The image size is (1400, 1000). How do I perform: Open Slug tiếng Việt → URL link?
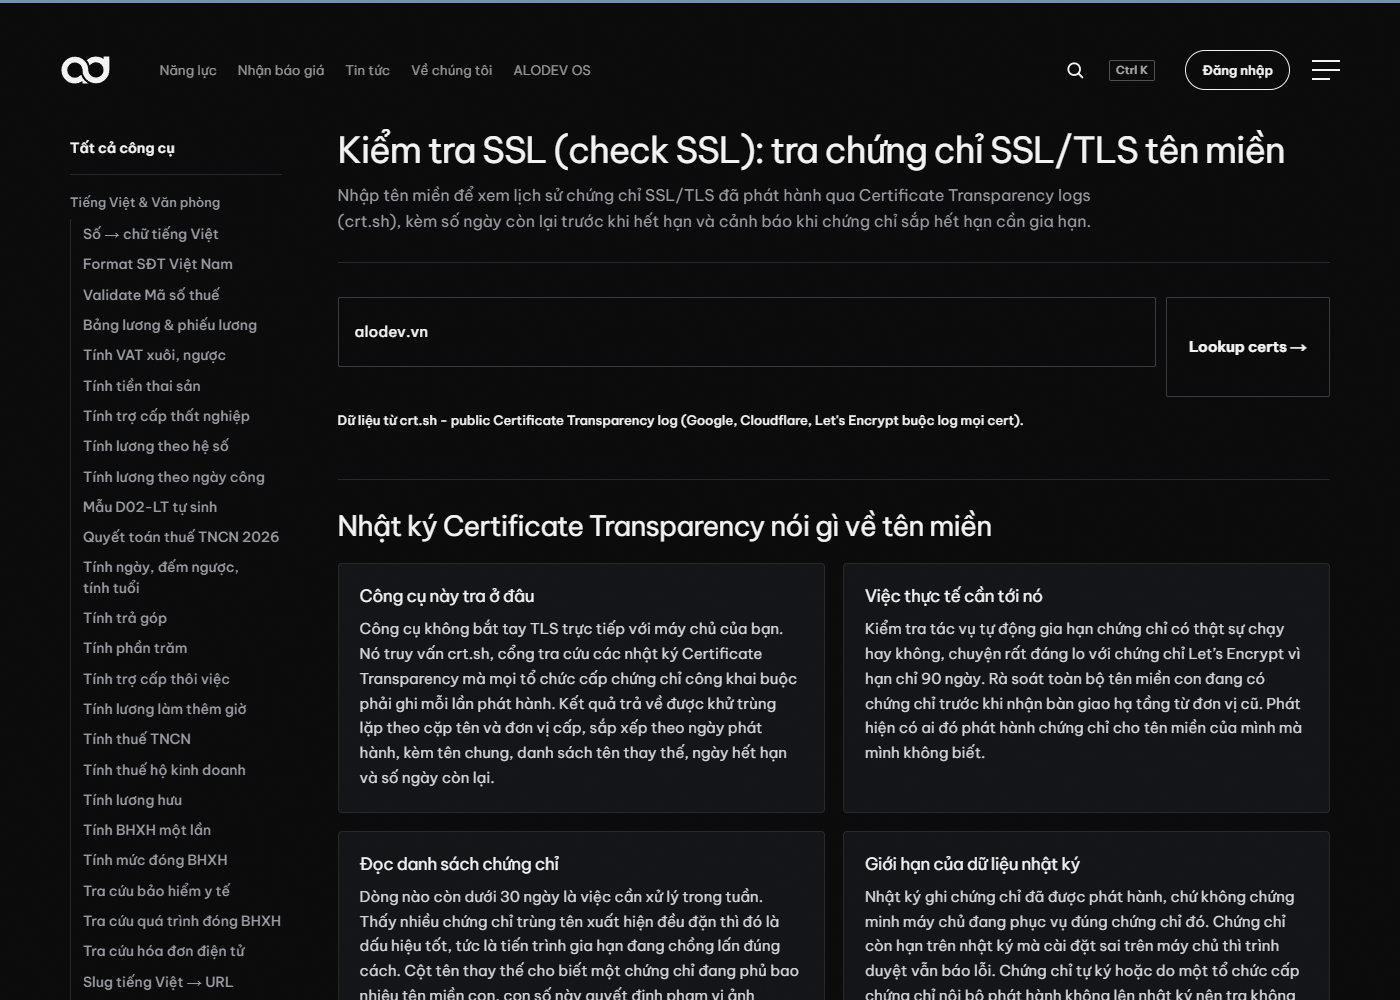[158, 982]
